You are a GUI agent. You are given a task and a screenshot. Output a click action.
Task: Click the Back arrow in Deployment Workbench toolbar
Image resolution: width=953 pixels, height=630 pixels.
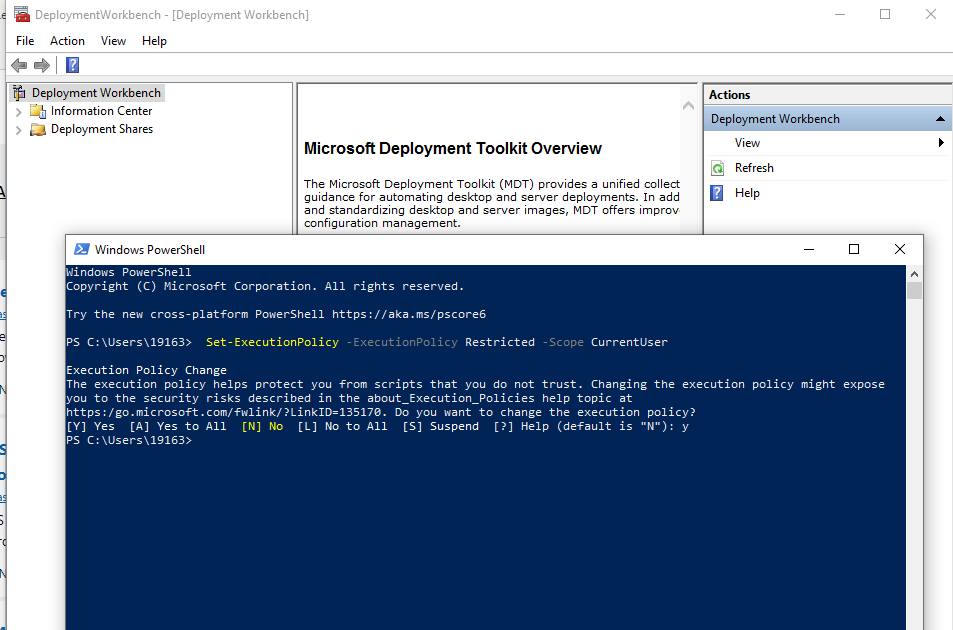(19, 65)
